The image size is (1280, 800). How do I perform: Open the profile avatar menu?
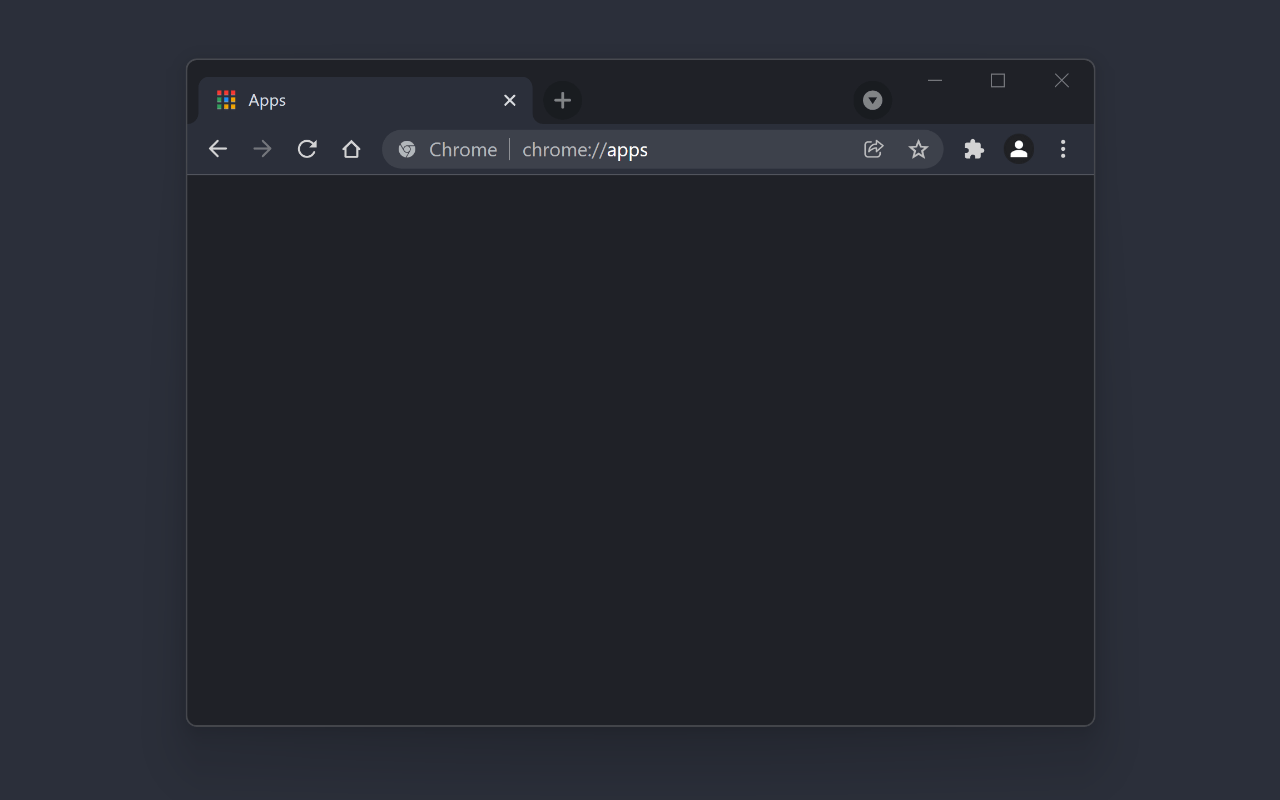tap(1018, 149)
